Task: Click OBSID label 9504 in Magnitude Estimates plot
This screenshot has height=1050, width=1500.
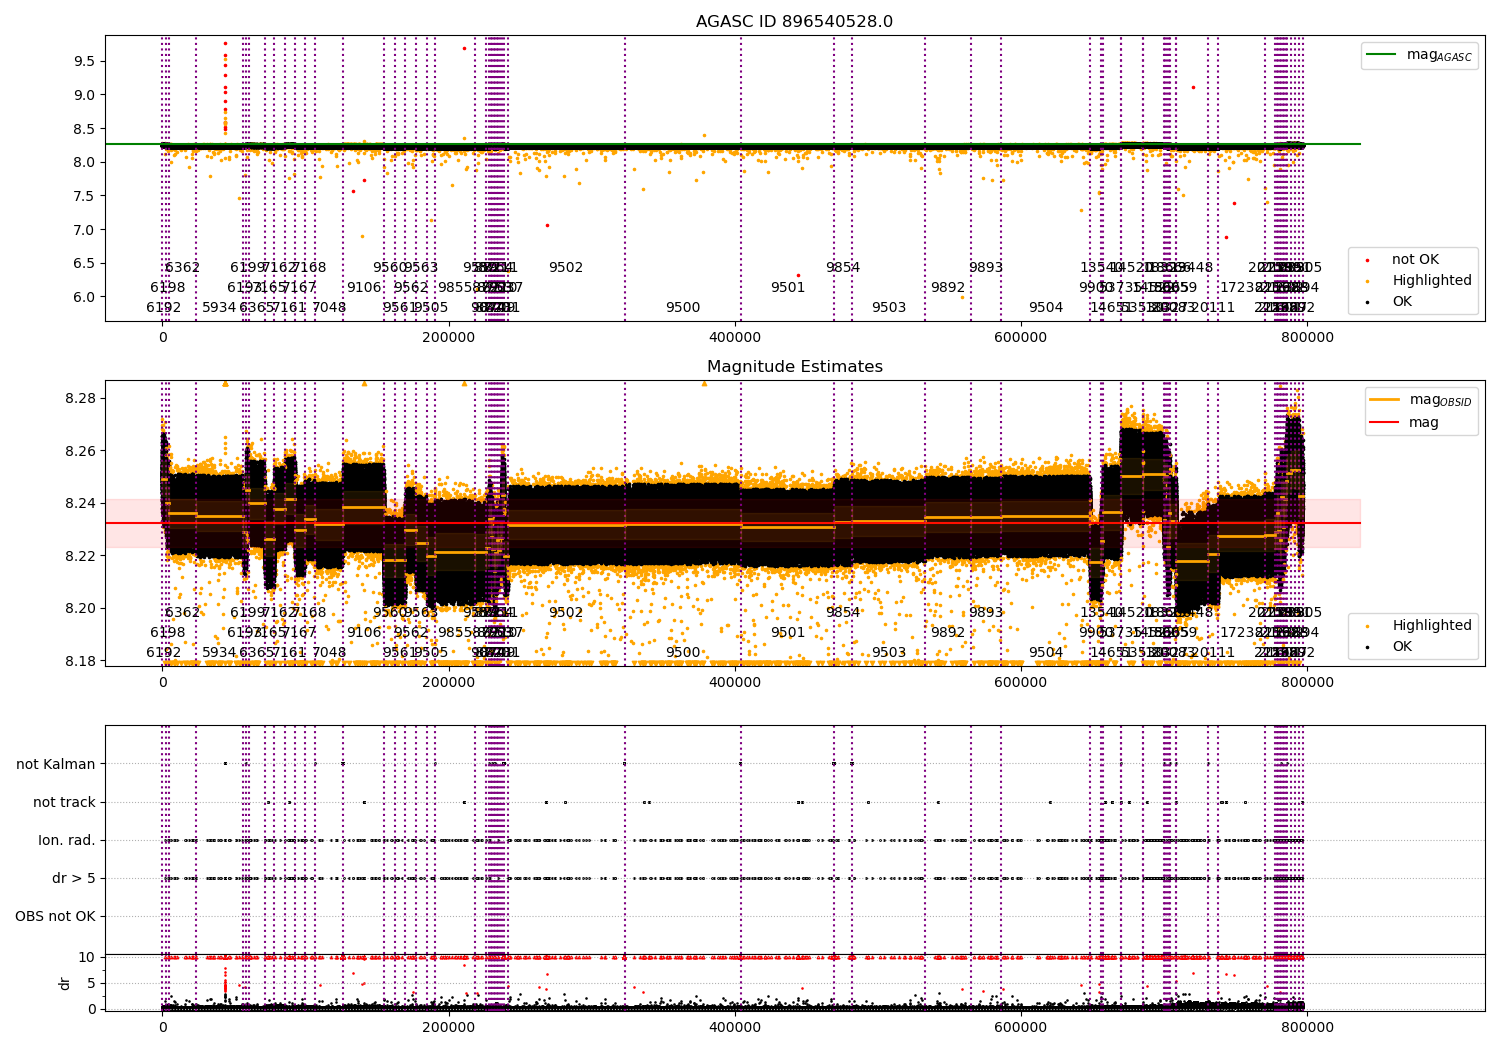Action: coord(1046,653)
